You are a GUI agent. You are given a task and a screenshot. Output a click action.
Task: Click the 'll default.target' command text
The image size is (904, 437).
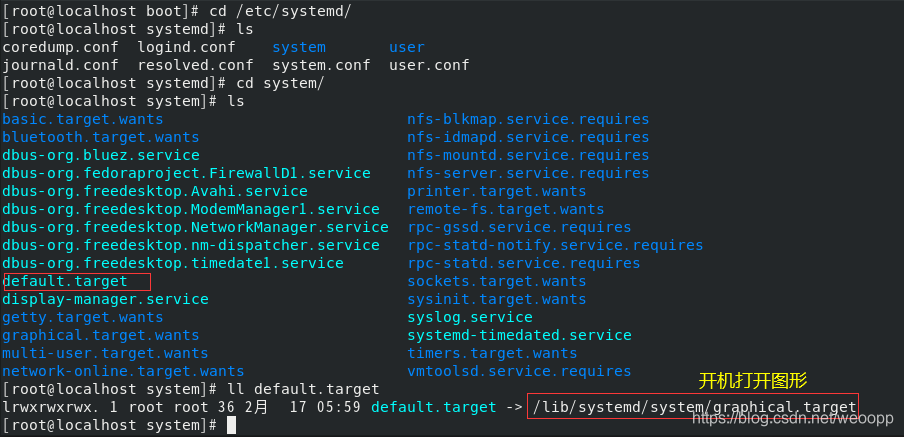coord(303,389)
